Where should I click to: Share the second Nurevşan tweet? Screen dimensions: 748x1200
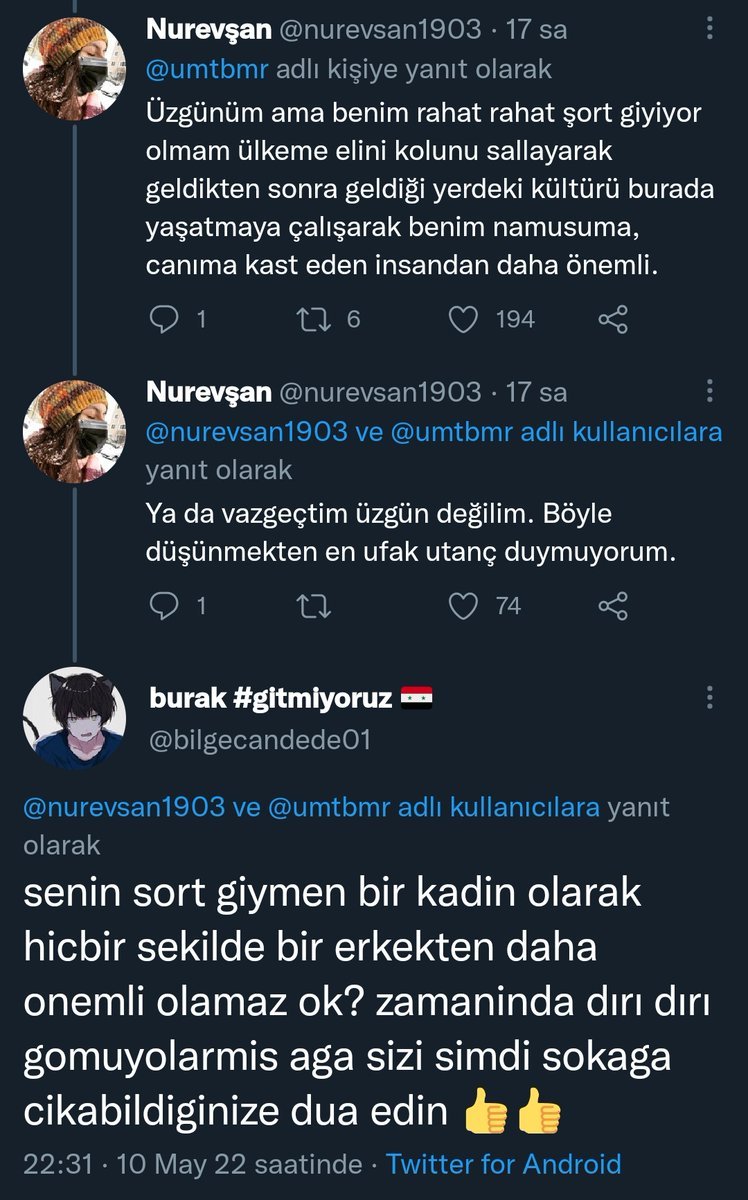612,605
